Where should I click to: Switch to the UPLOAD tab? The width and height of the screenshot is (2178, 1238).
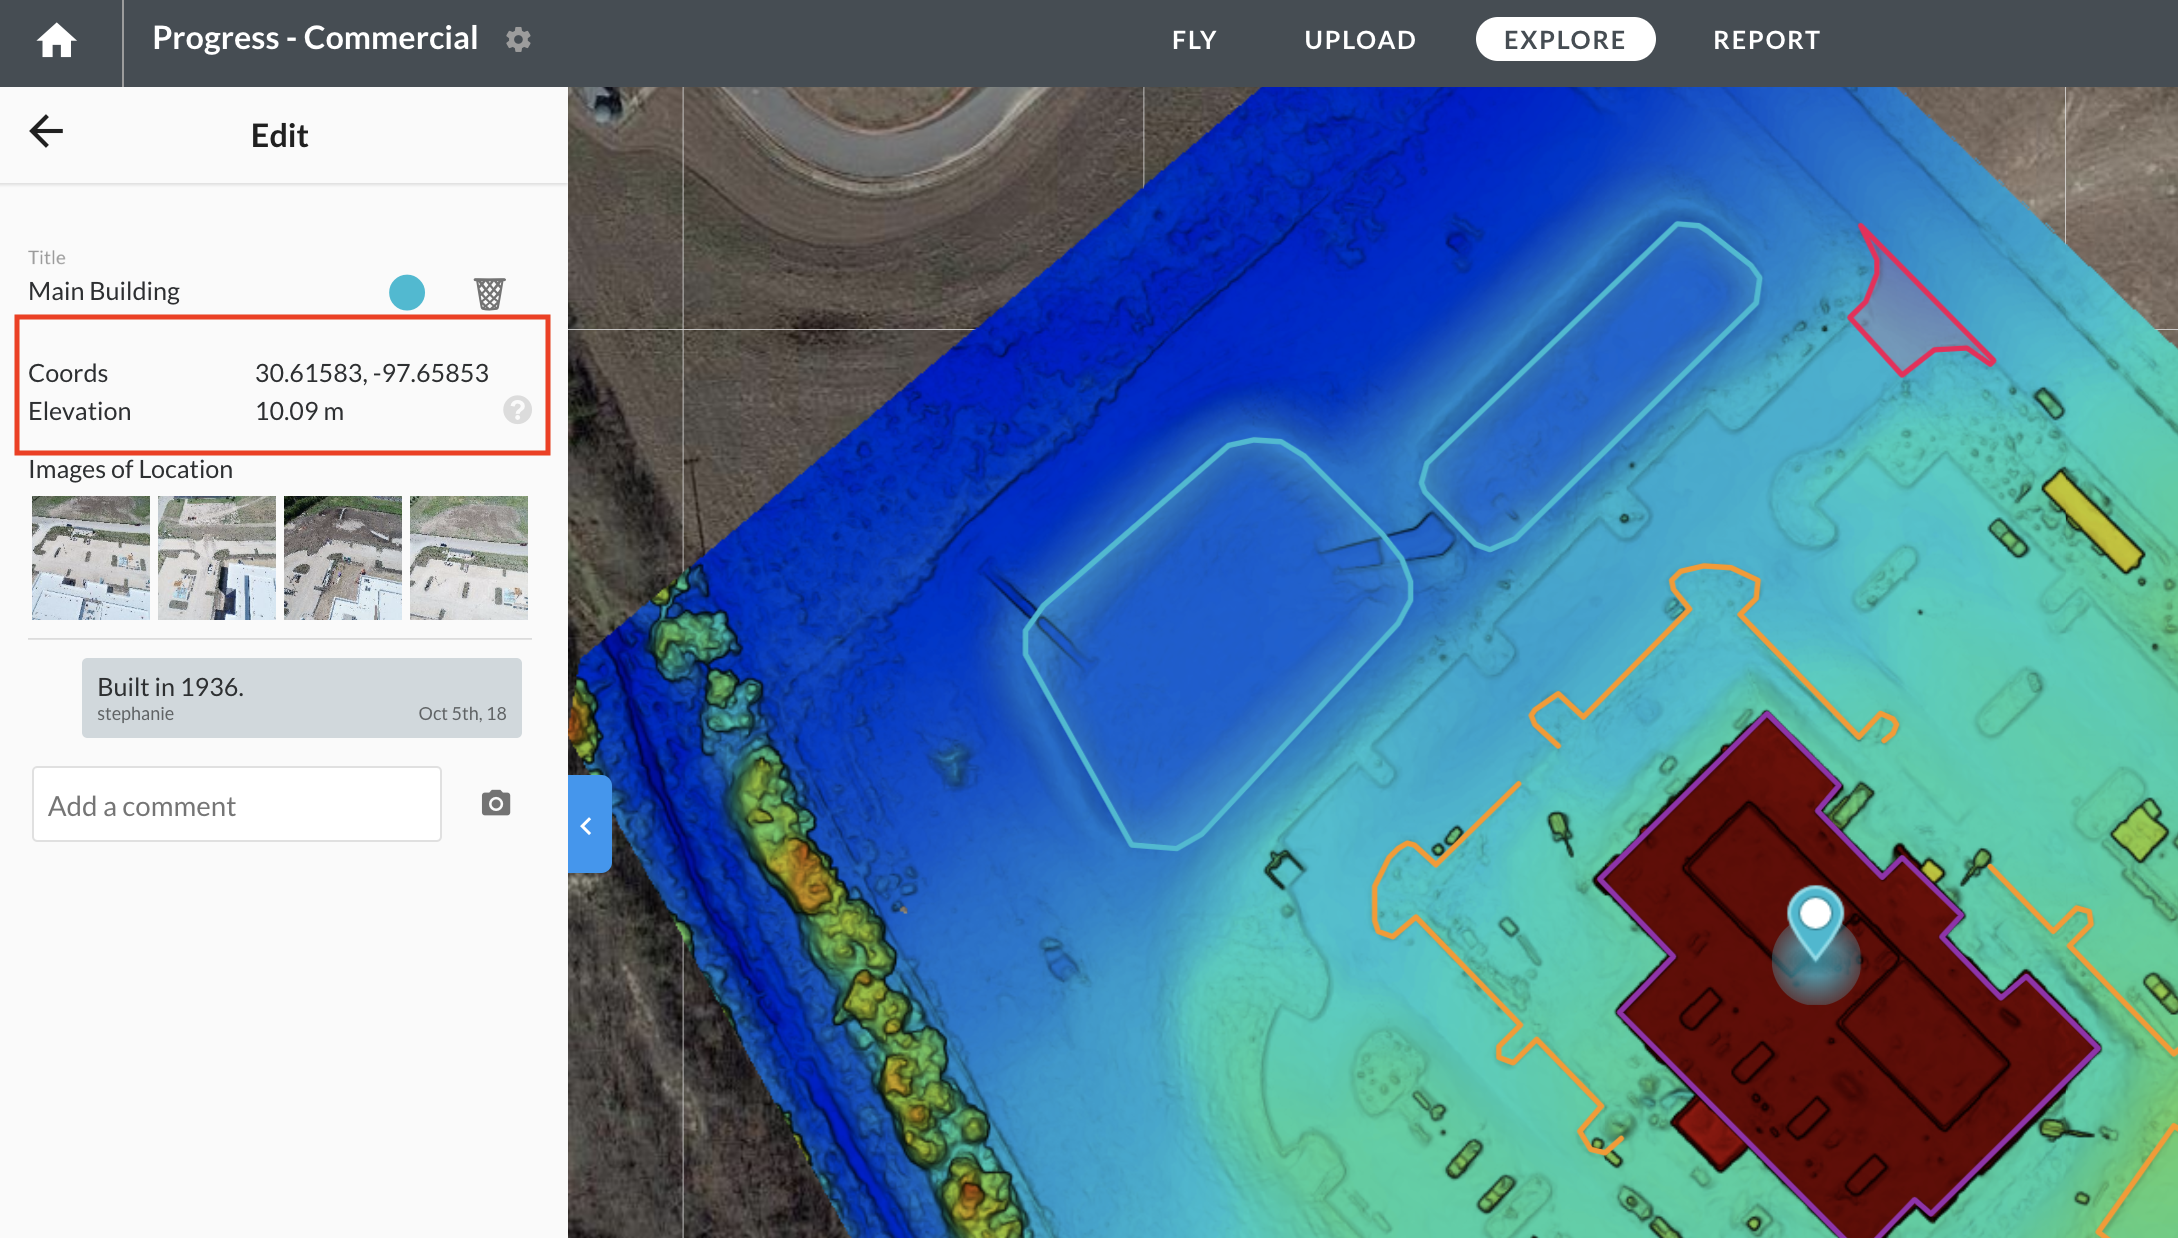(x=1360, y=40)
